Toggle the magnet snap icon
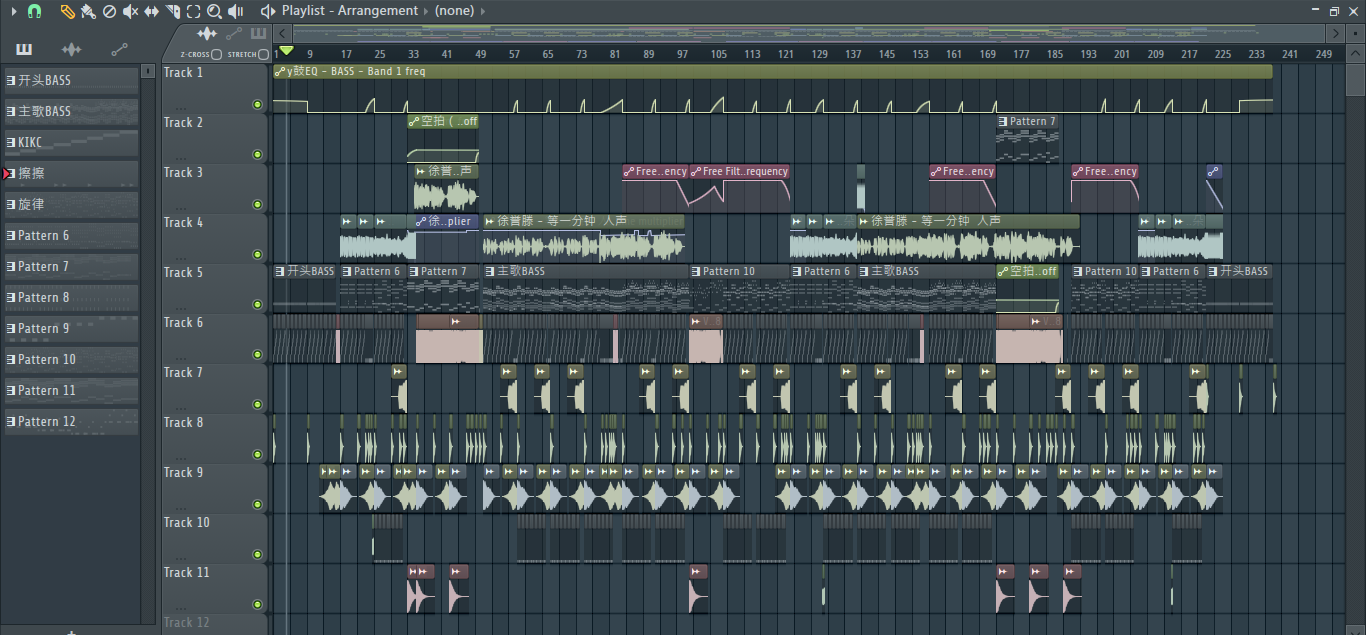The width and height of the screenshot is (1366, 635). pos(34,11)
